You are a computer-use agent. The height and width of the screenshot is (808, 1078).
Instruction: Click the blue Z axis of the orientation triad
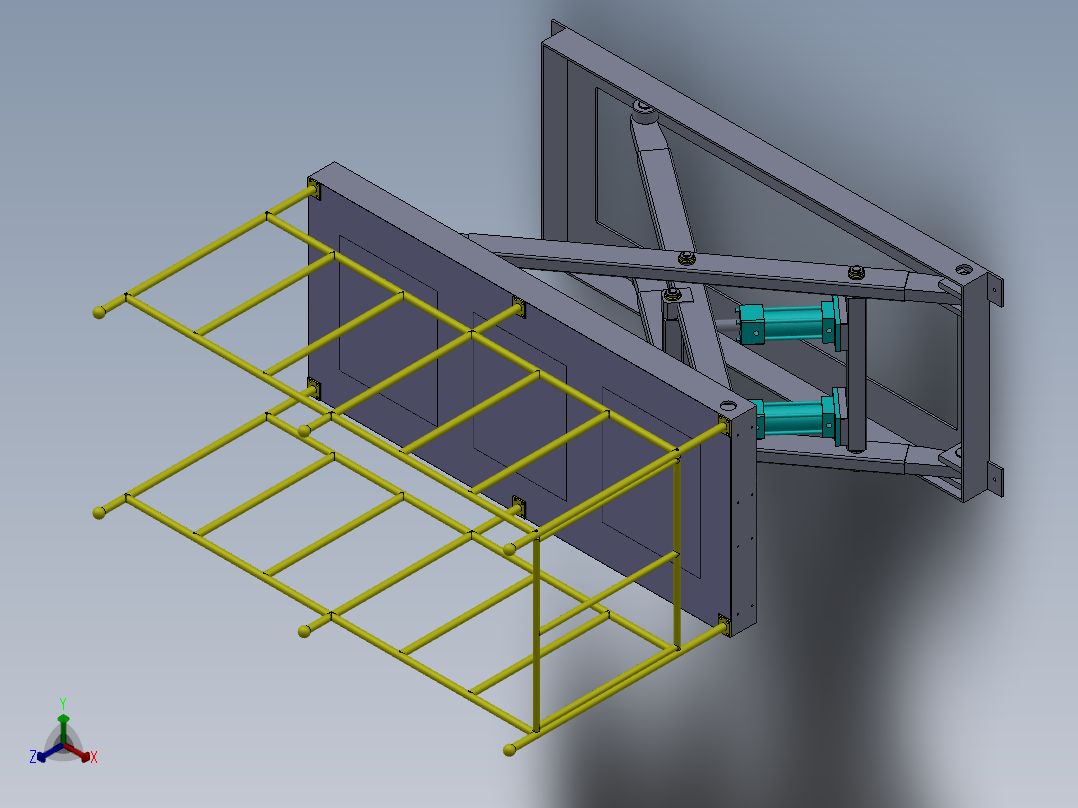pos(48,752)
